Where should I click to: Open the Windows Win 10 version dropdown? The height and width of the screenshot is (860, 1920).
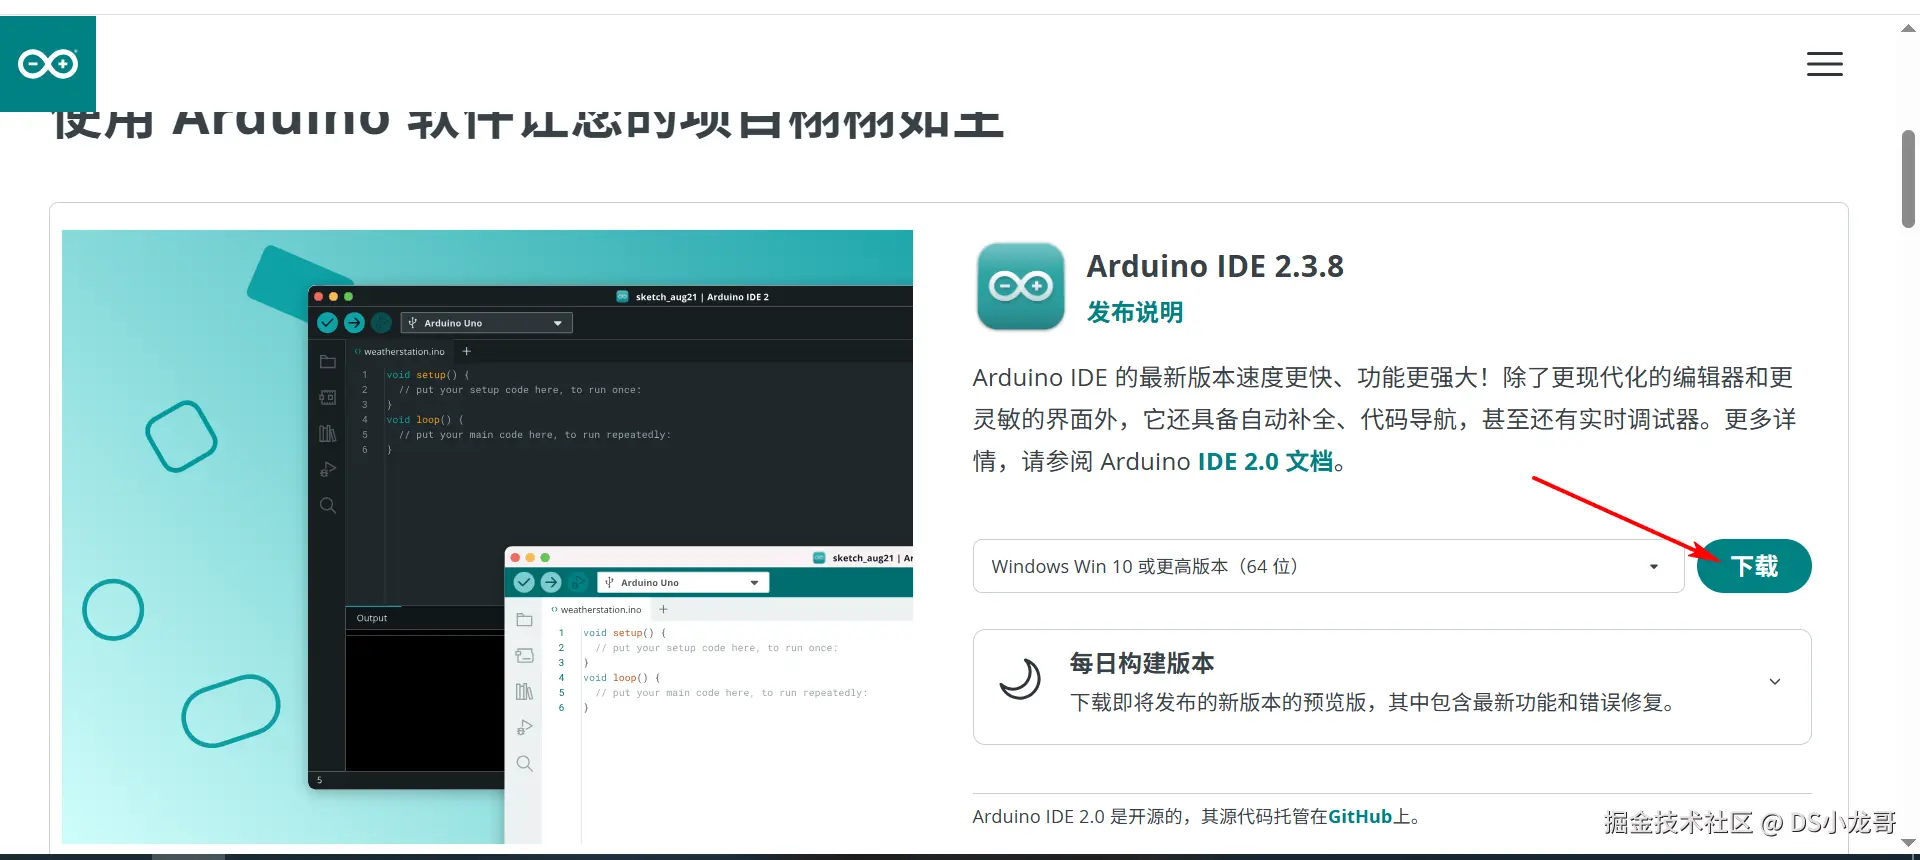[1328, 566]
